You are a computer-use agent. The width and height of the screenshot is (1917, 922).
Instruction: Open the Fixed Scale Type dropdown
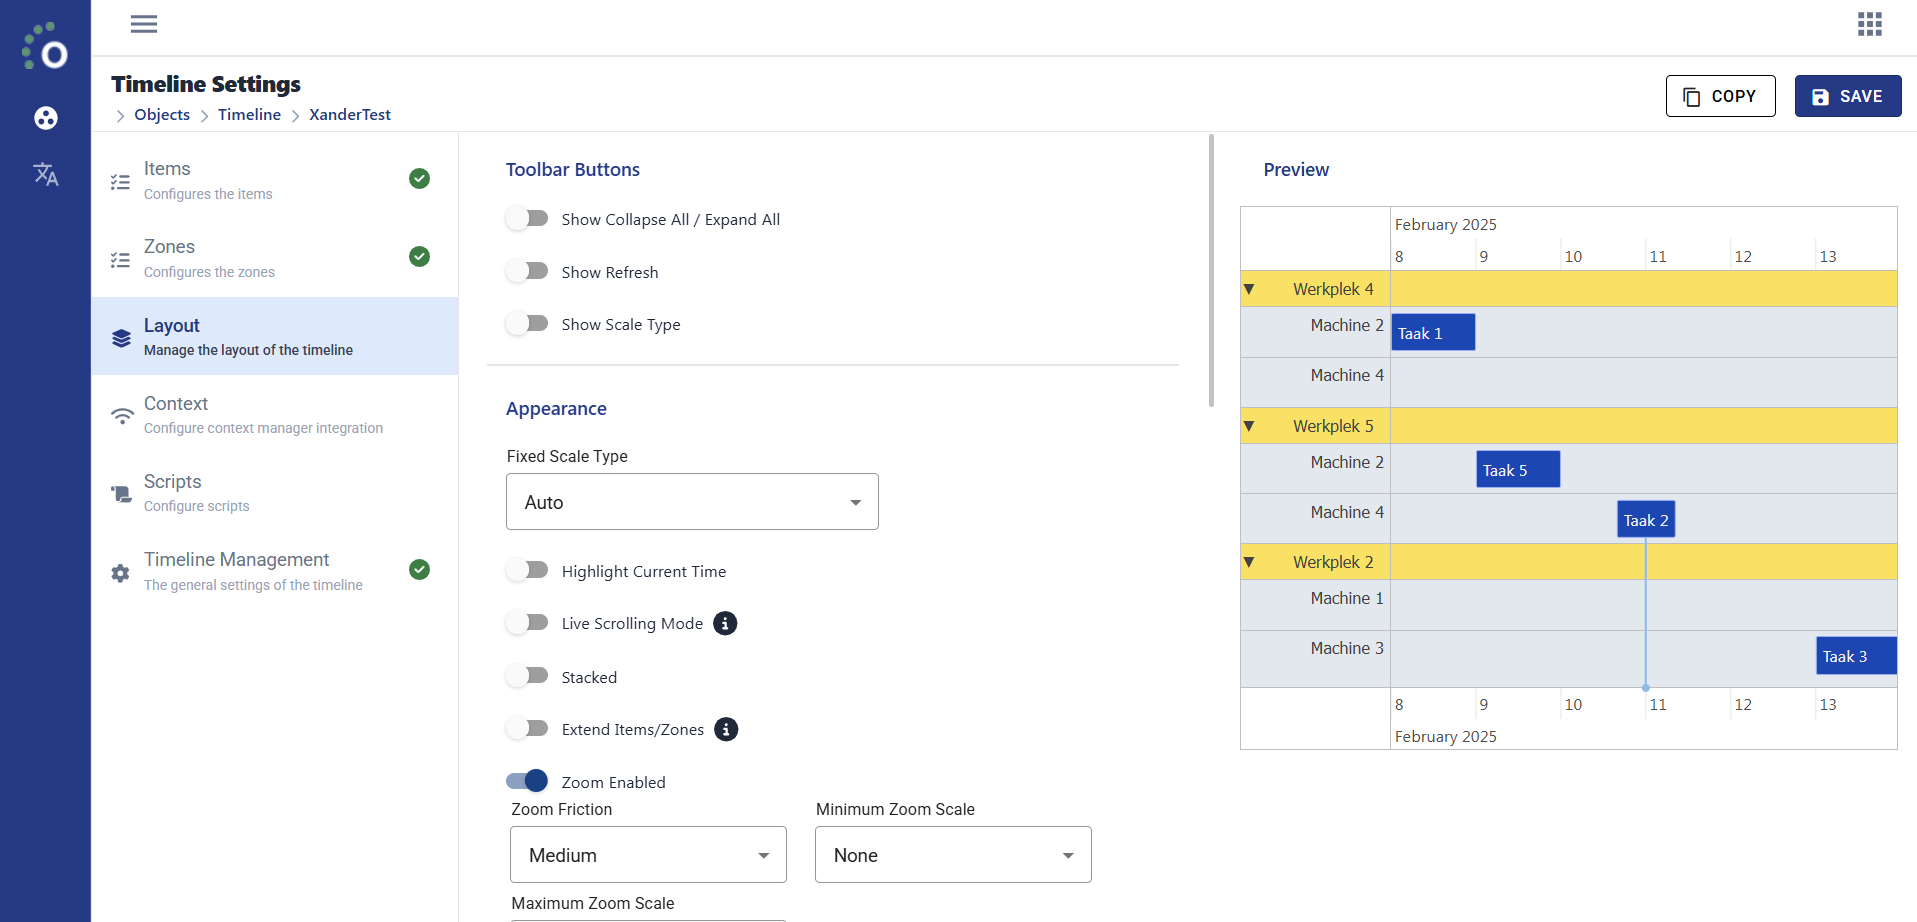692,502
